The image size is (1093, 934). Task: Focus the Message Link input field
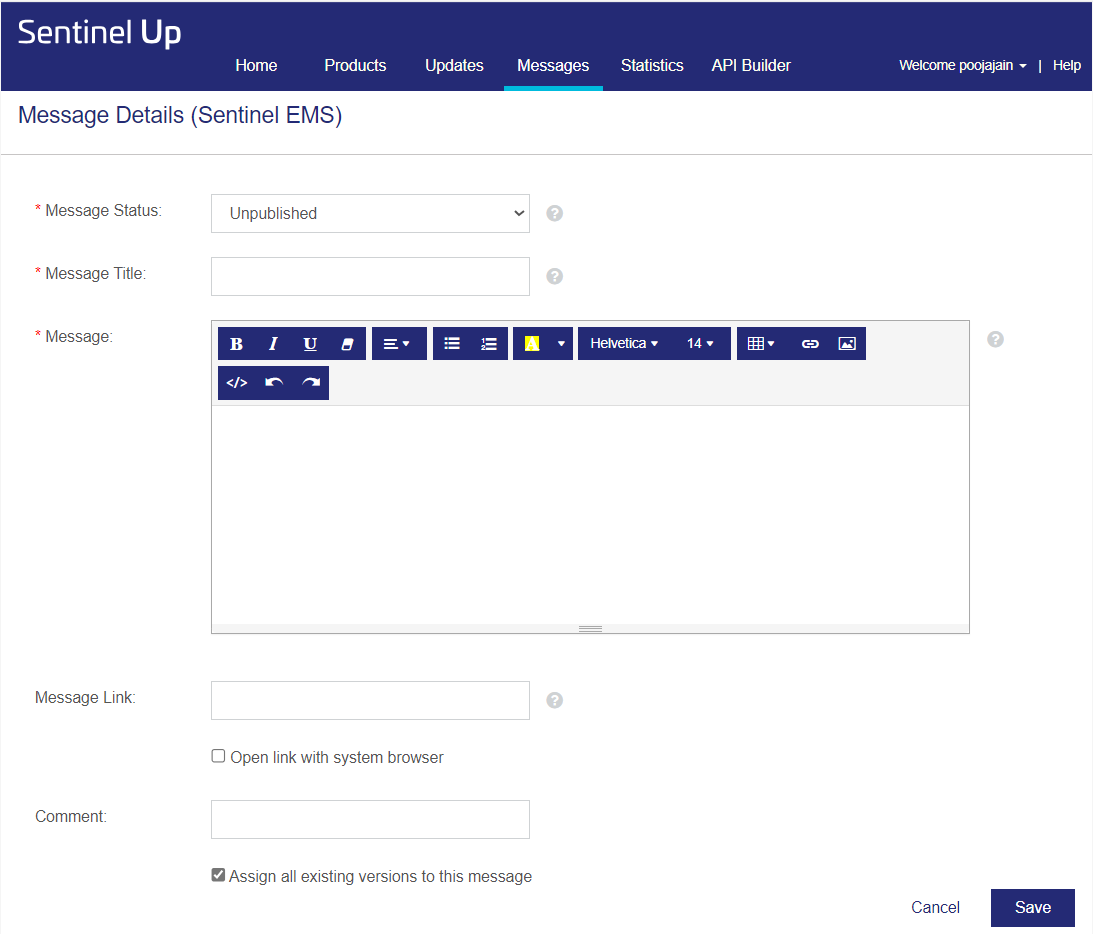point(370,700)
